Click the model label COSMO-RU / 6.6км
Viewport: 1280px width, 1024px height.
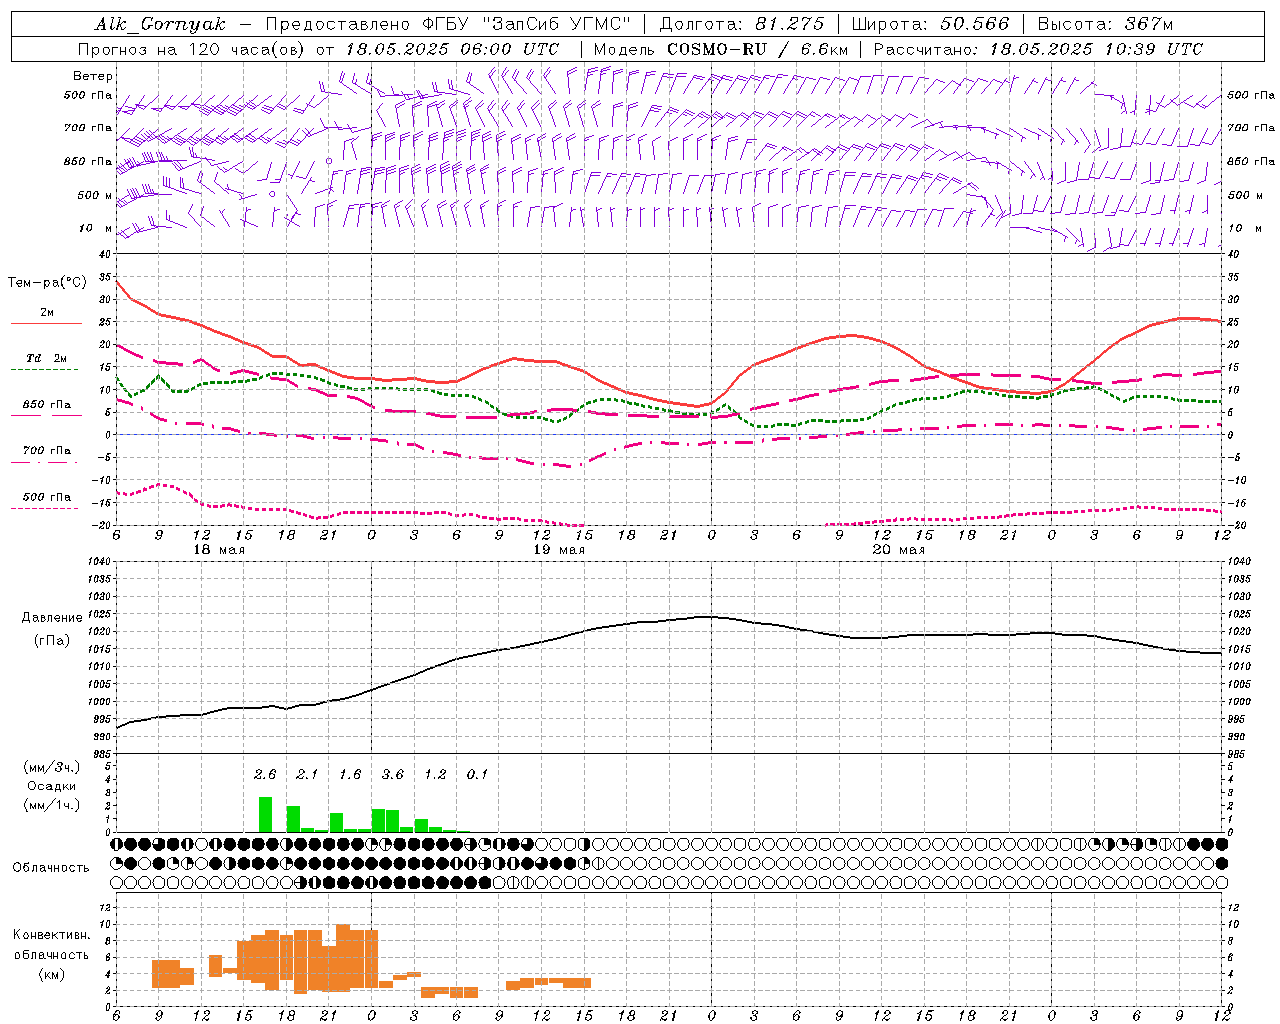[x=758, y=49]
